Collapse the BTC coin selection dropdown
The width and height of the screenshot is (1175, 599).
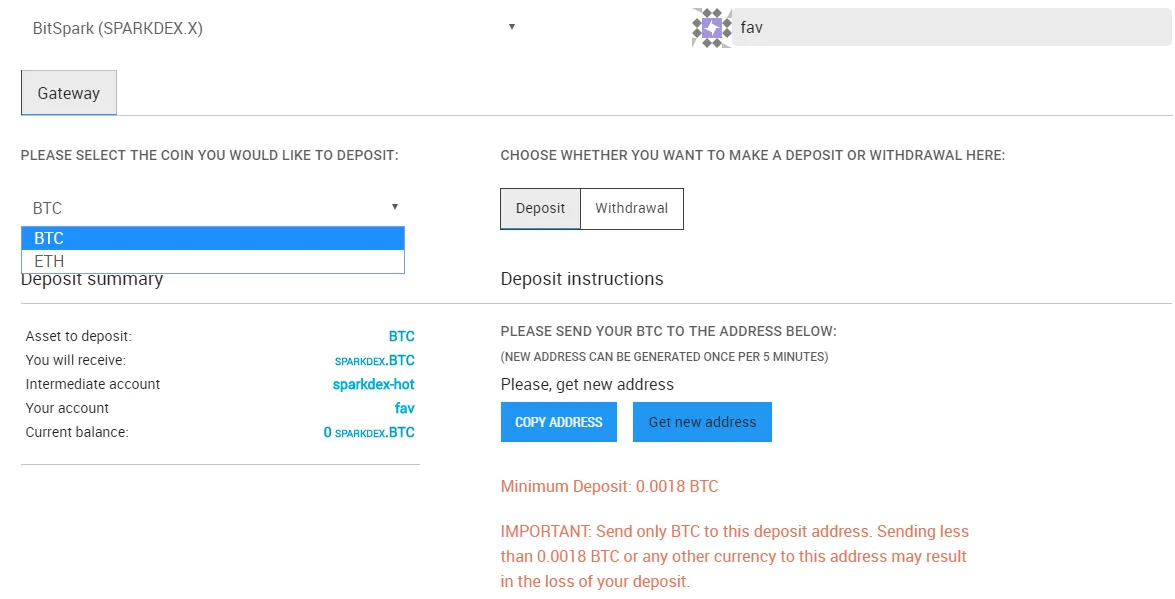tap(214, 208)
